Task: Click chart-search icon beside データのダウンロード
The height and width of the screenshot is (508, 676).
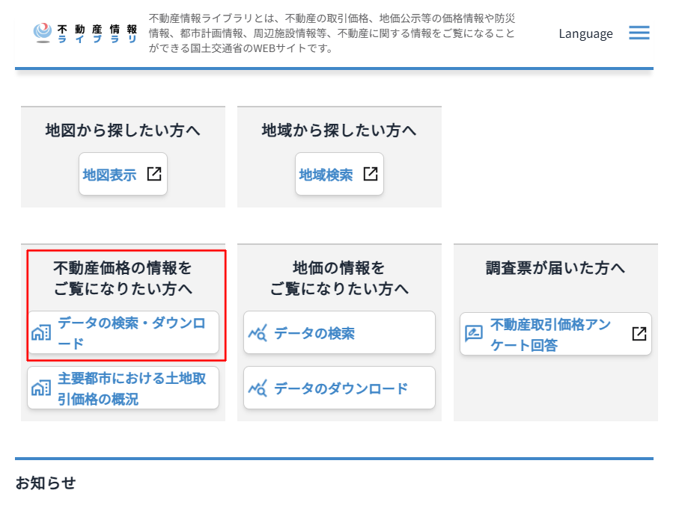Action: (x=258, y=388)
